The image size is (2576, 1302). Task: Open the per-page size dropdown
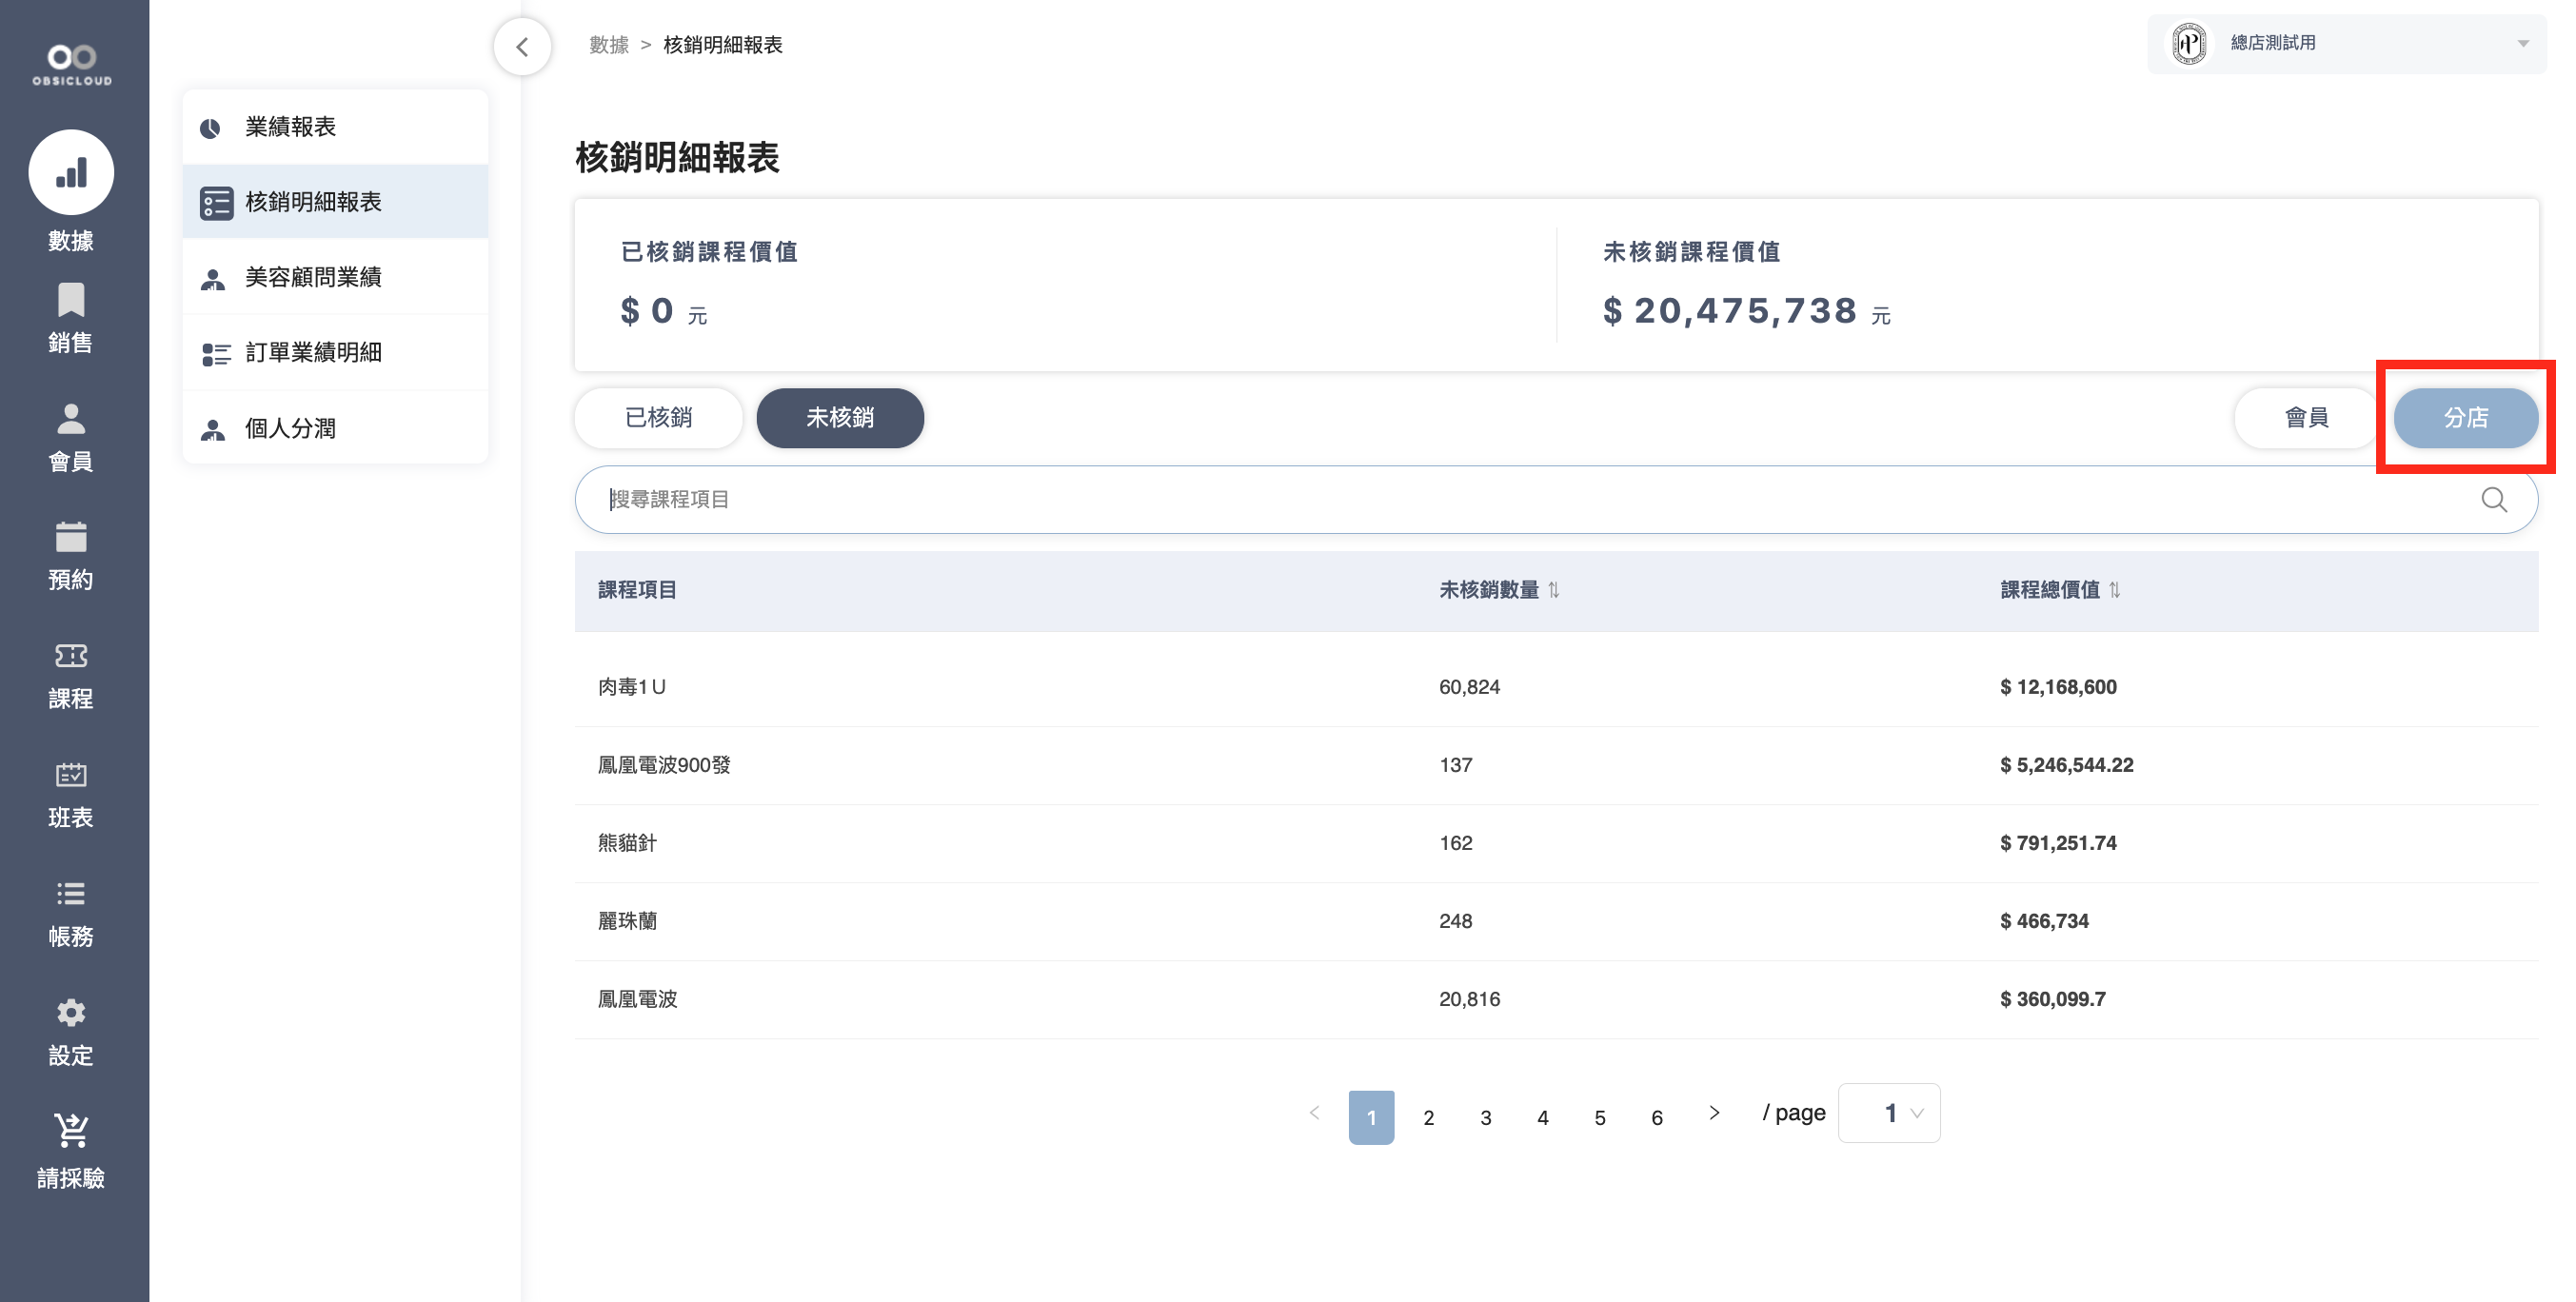[1888, 1113]
